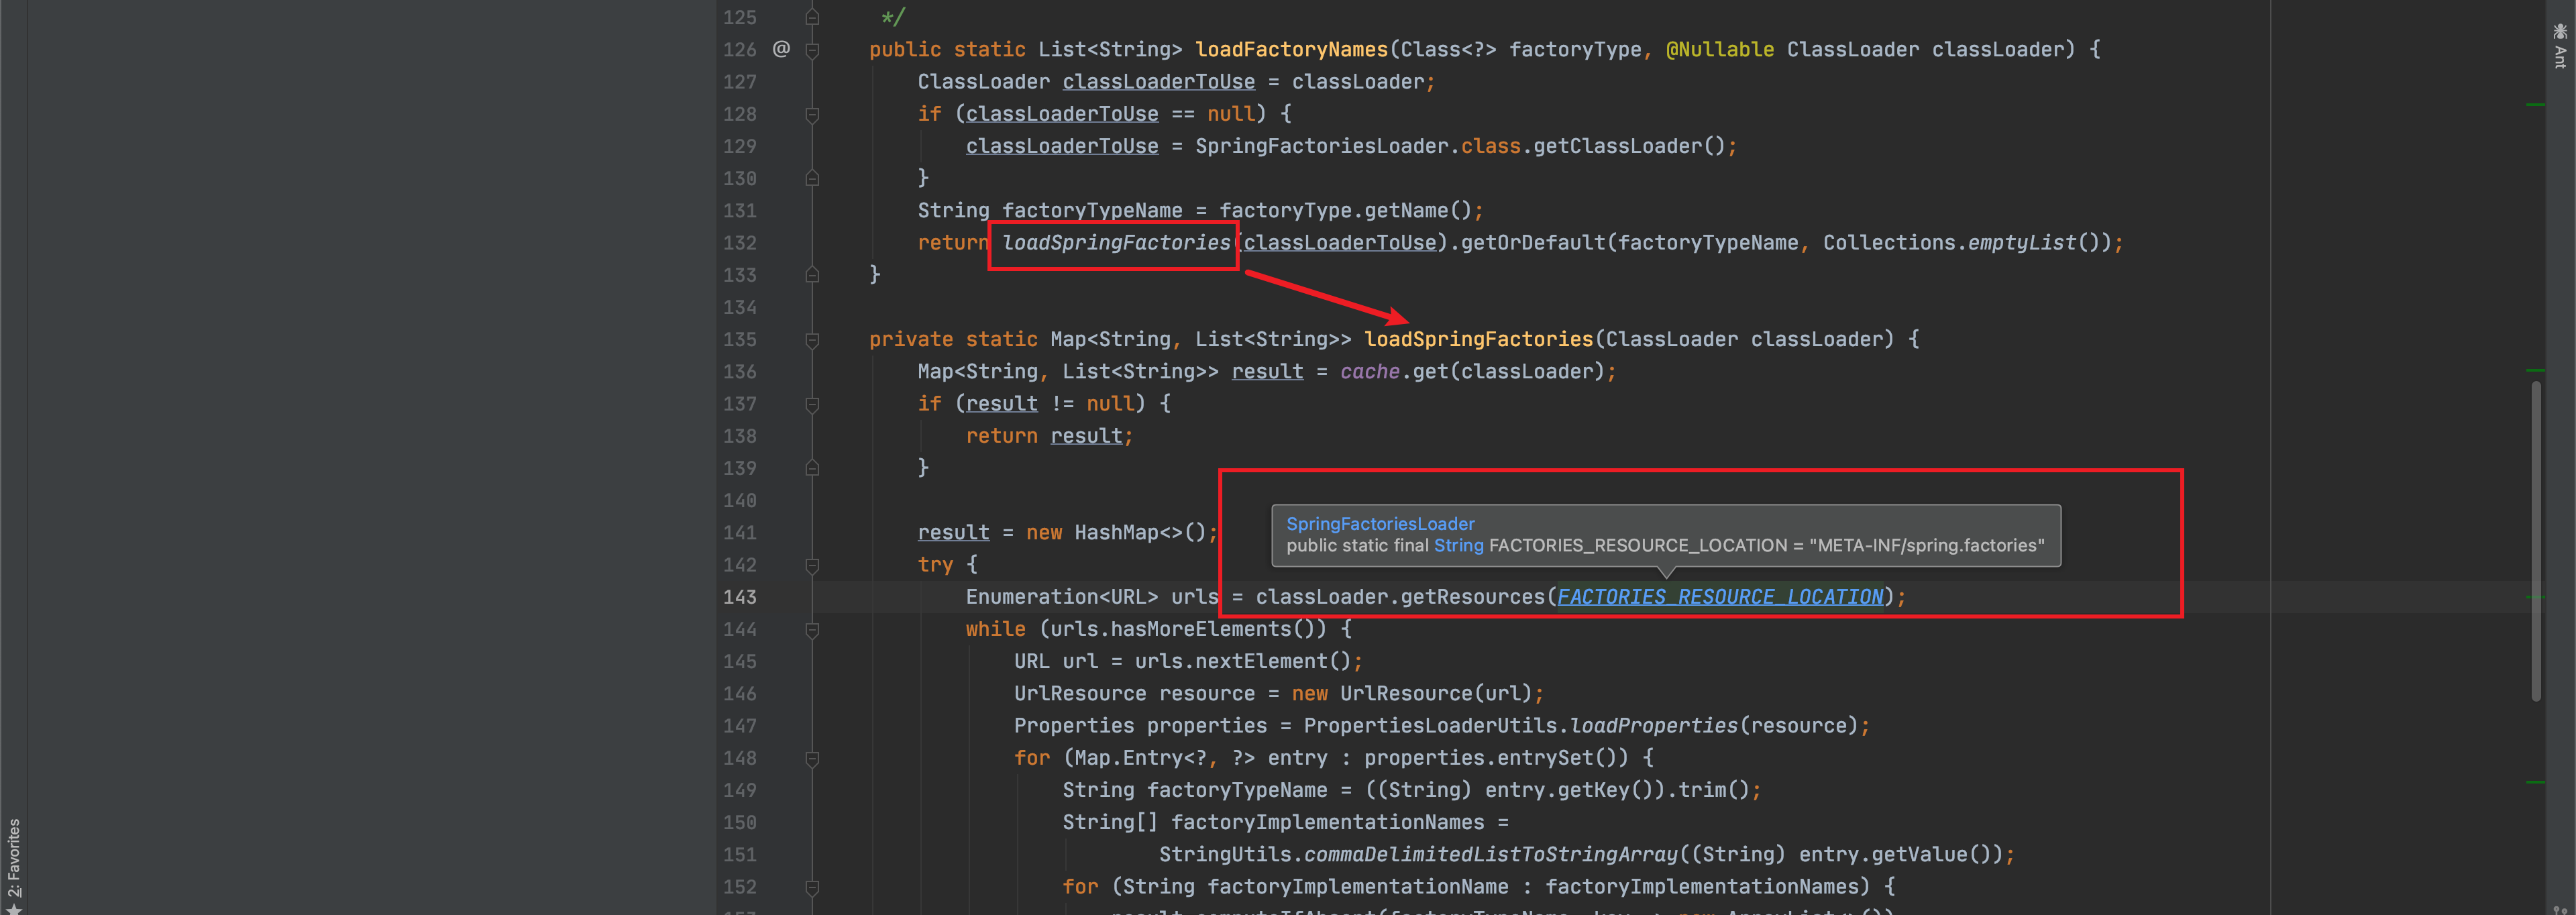
Task: Click classLoaderToUse declaration on line 127
Action: click(1158, 82)
